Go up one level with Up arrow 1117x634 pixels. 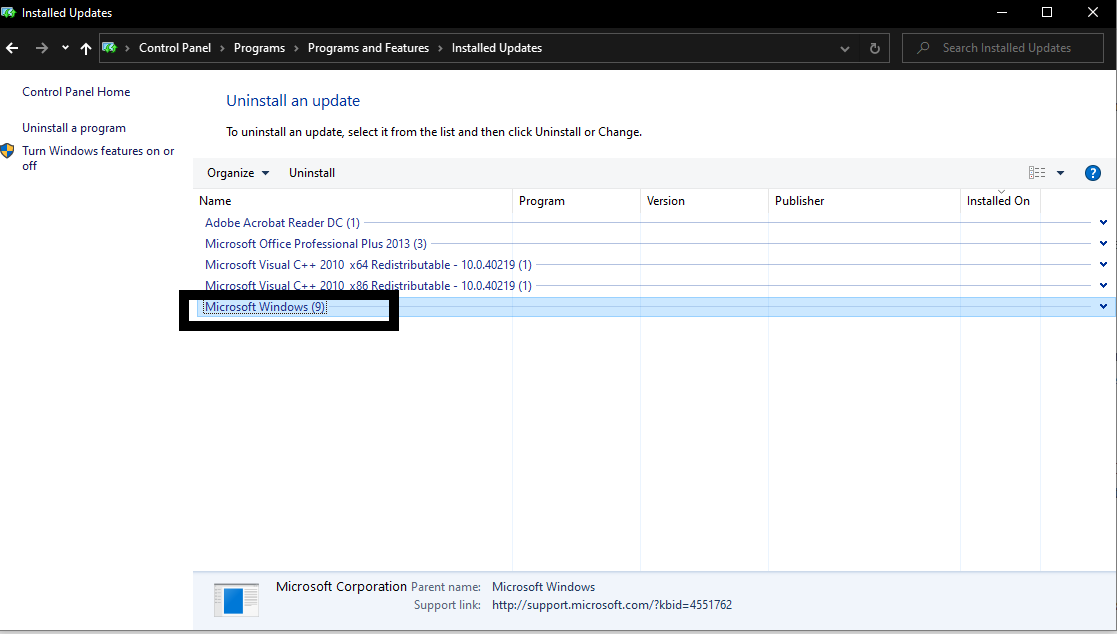tap(85, 48)
